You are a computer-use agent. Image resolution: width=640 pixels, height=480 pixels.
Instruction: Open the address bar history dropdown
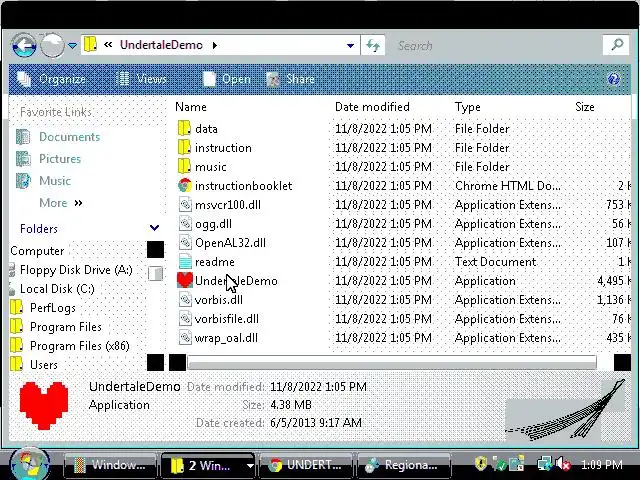click(x=350, y=46)
